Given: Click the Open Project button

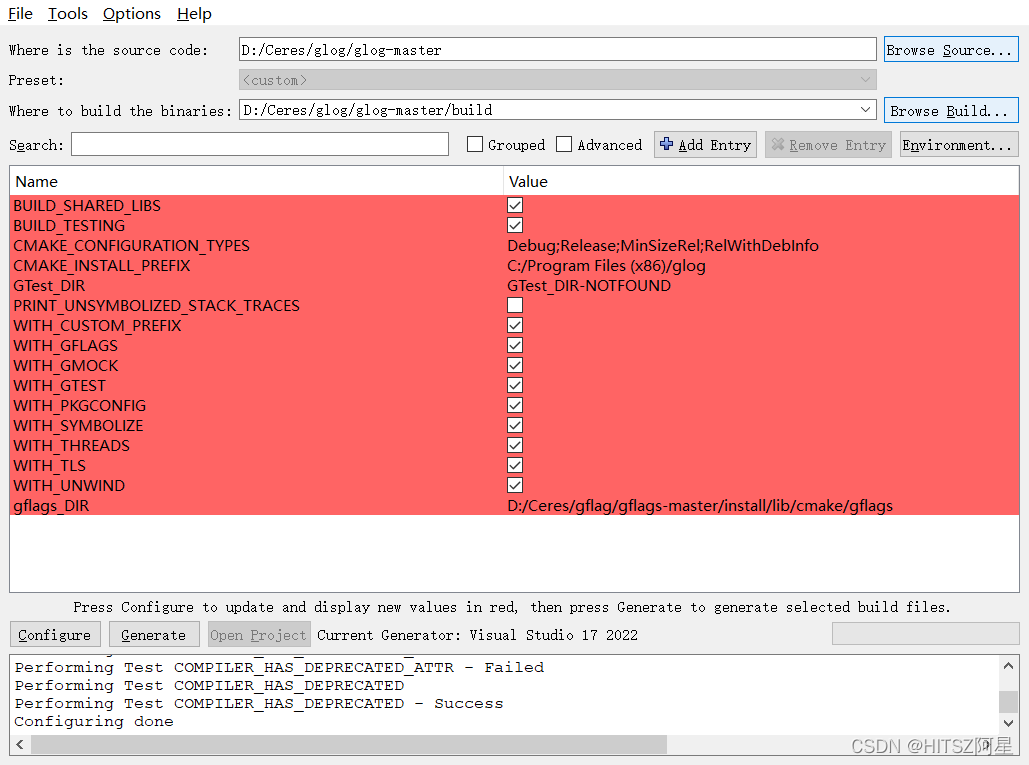Looking at the screenshot, I should point(258,634).
